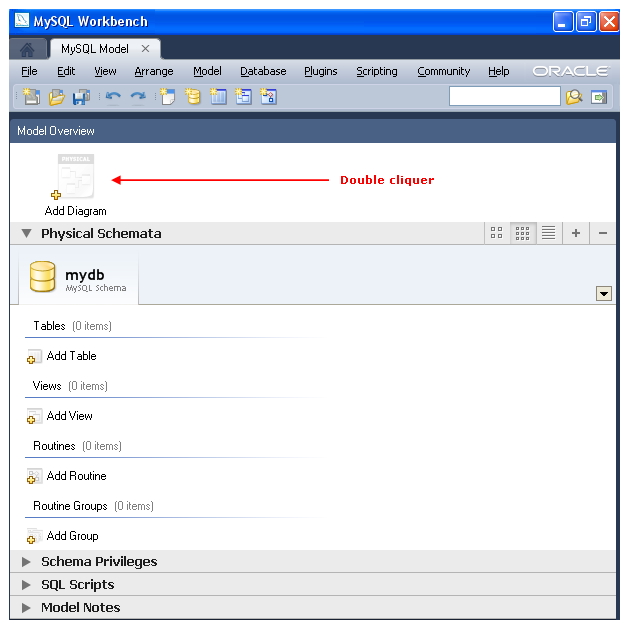Click the Add View icon

34,417
